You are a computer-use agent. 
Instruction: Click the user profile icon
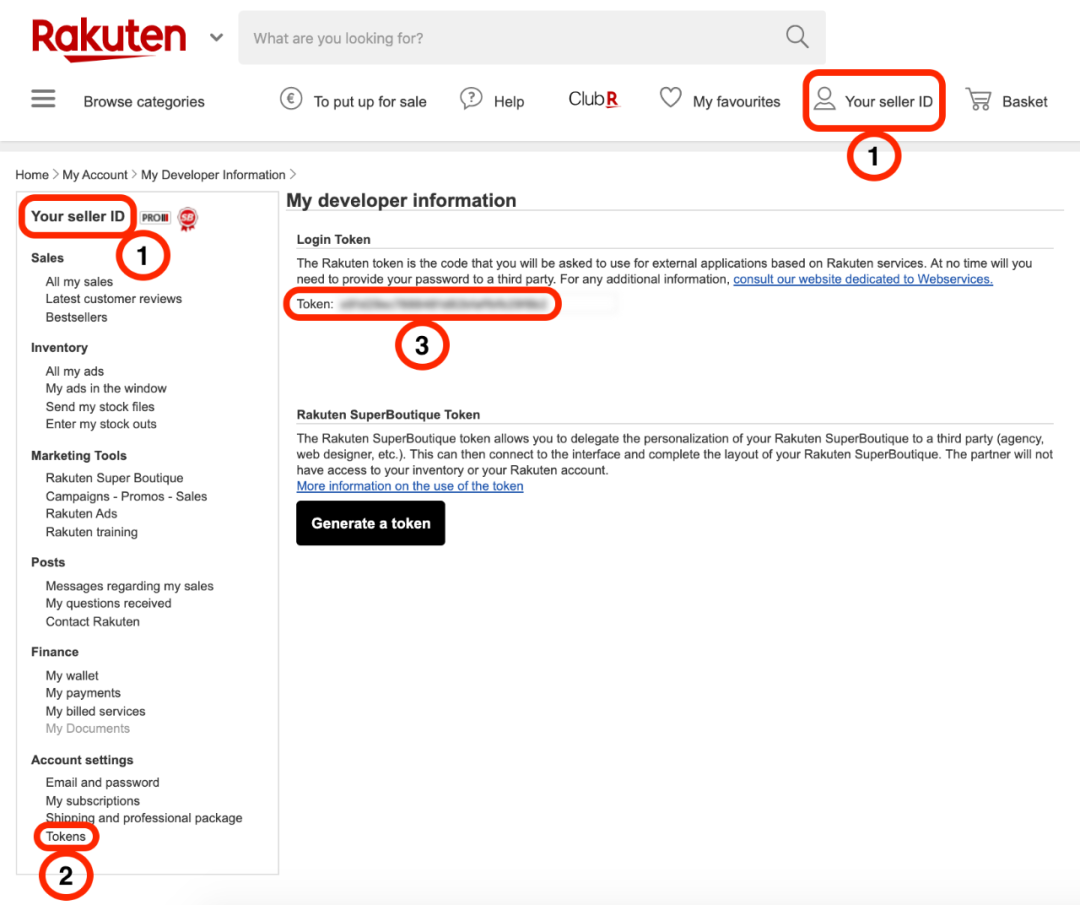coord(824,98)
